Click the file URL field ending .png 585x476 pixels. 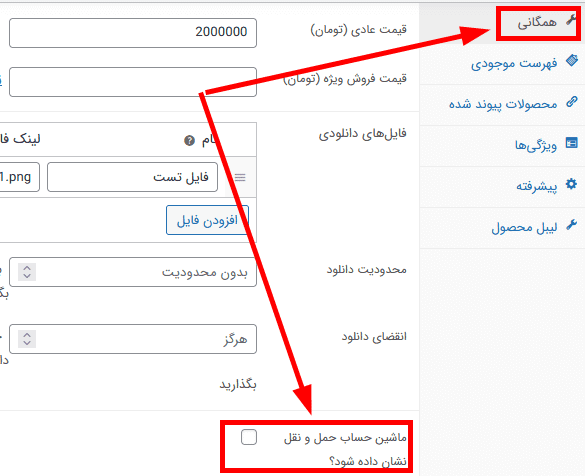pos(19,177)
